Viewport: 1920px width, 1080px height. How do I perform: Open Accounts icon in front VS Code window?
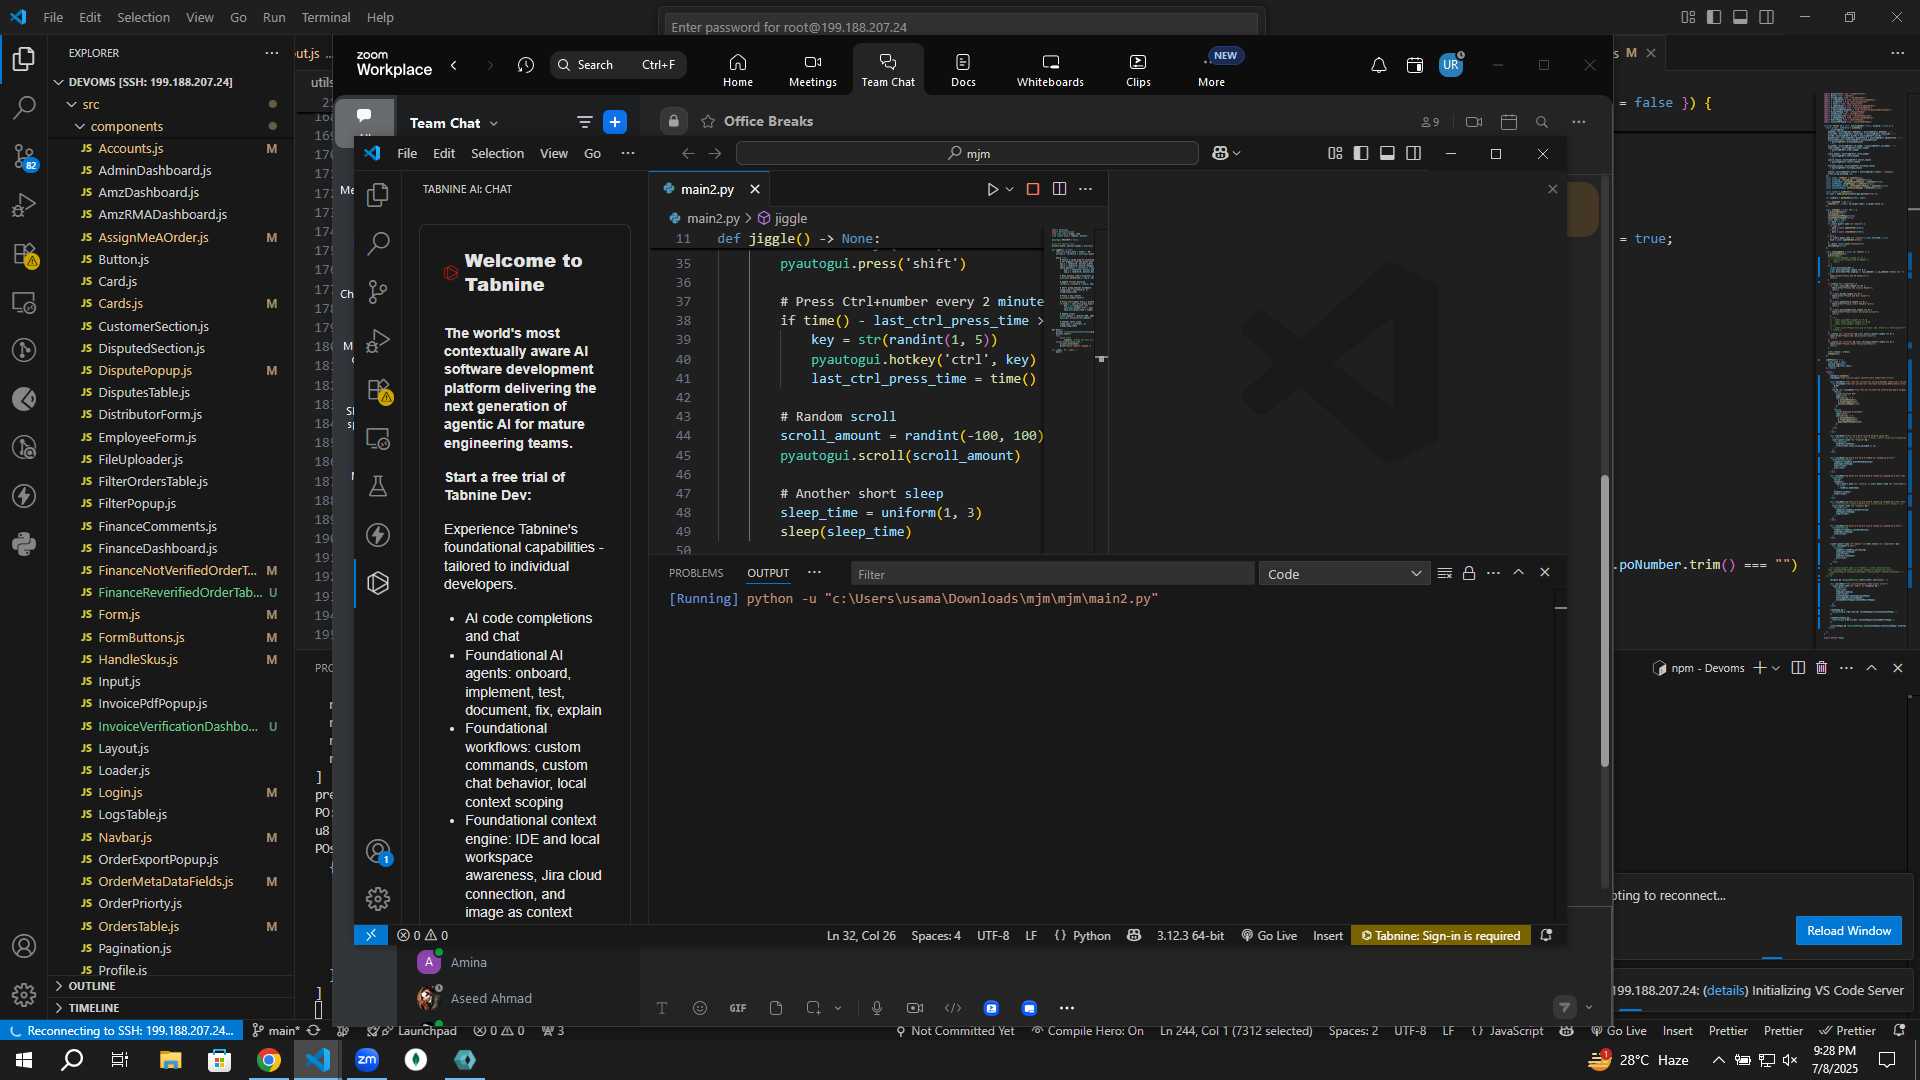[378, 851]
